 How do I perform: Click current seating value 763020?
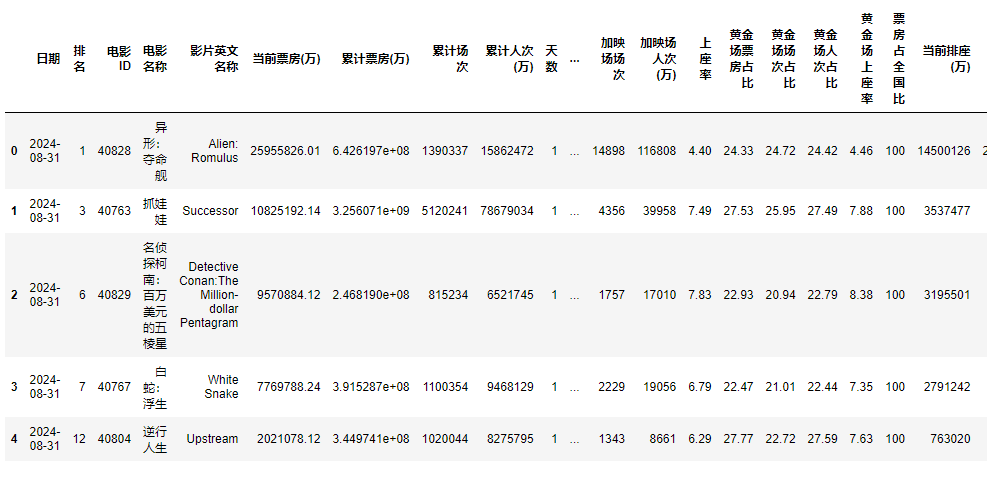pos(950,439)
